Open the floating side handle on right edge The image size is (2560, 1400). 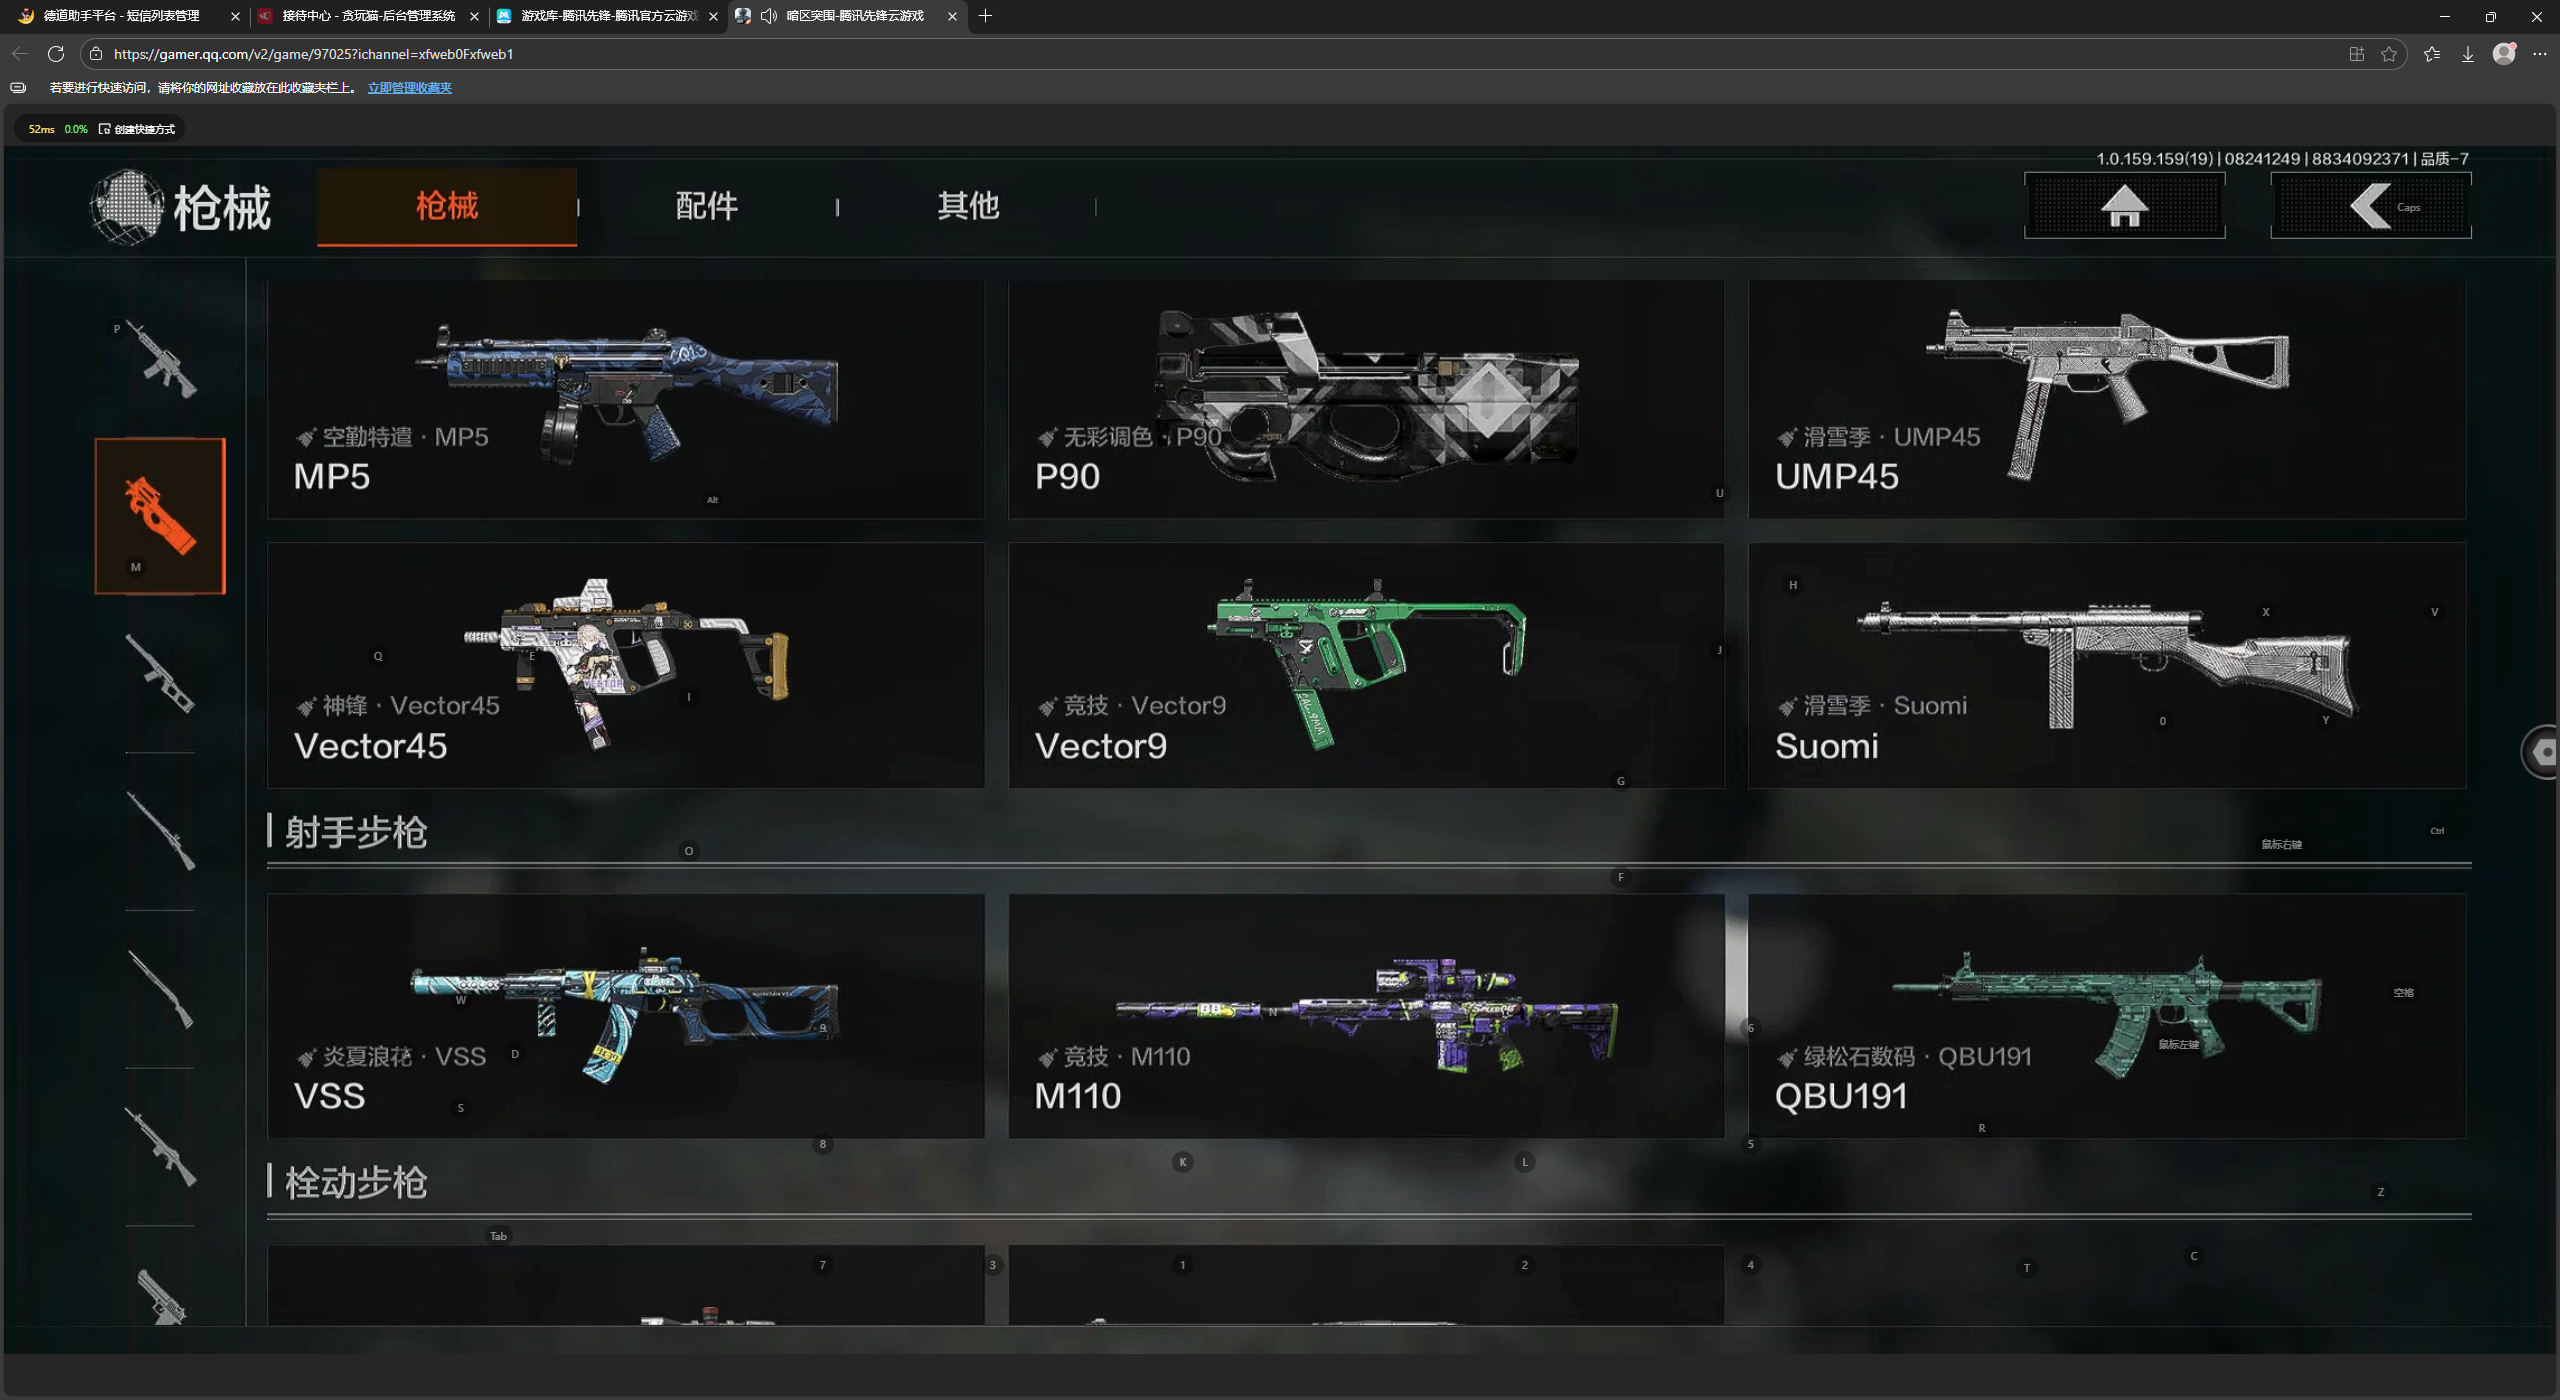pos(2542,752)
